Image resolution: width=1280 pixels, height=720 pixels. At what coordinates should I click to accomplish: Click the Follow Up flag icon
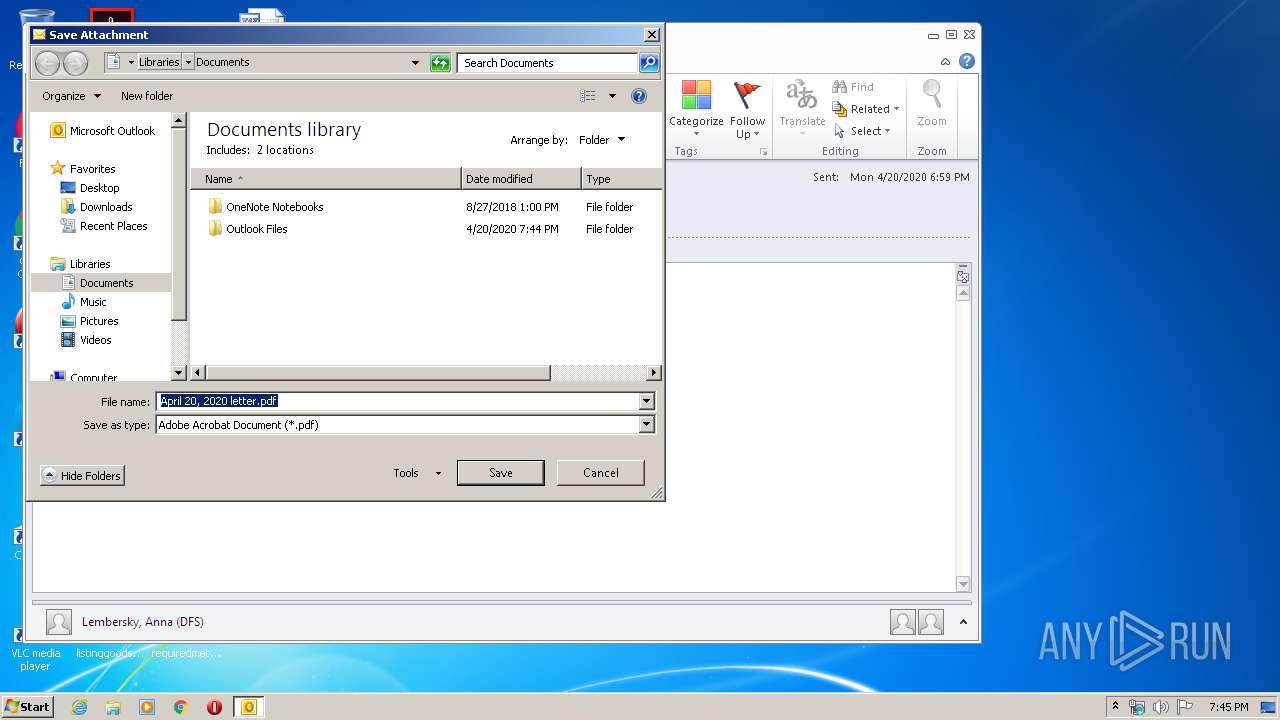(747, 95)
